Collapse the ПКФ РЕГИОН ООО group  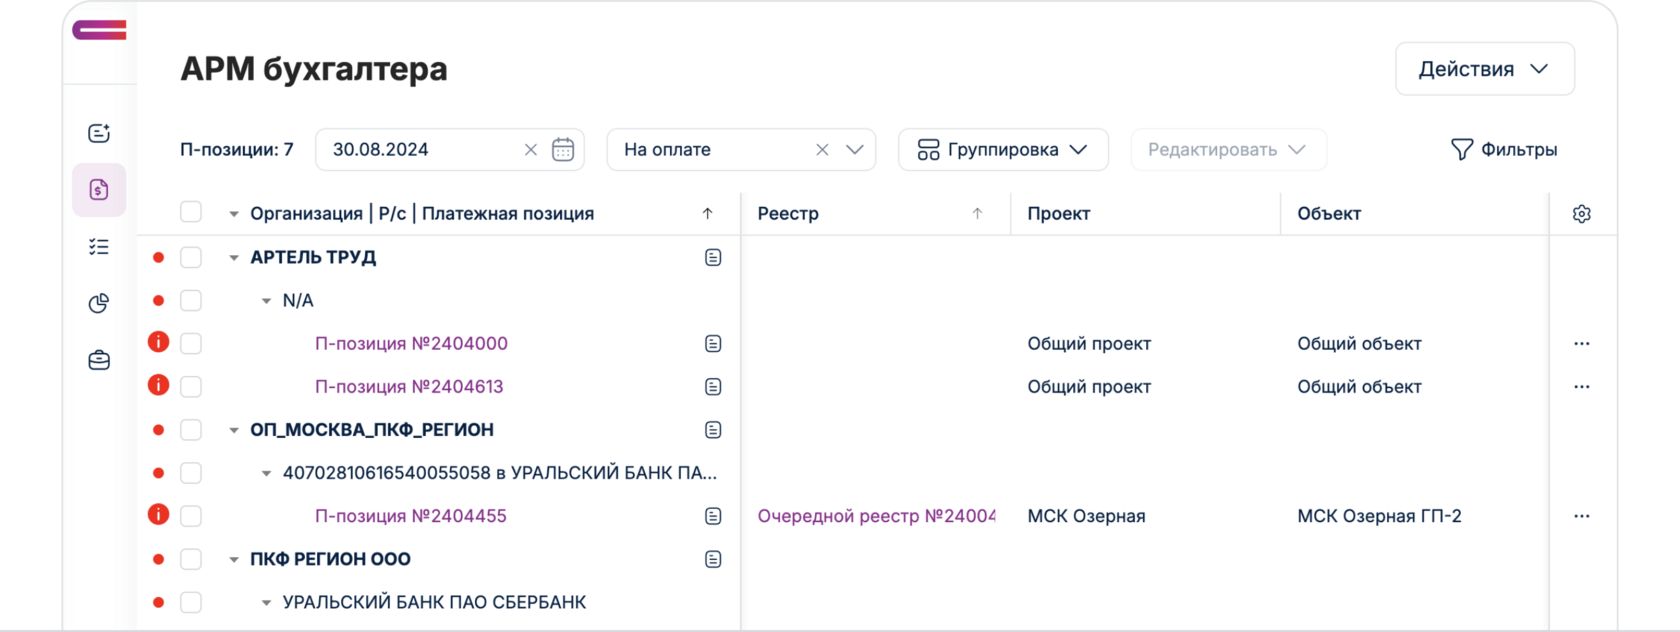click(234, 560)
